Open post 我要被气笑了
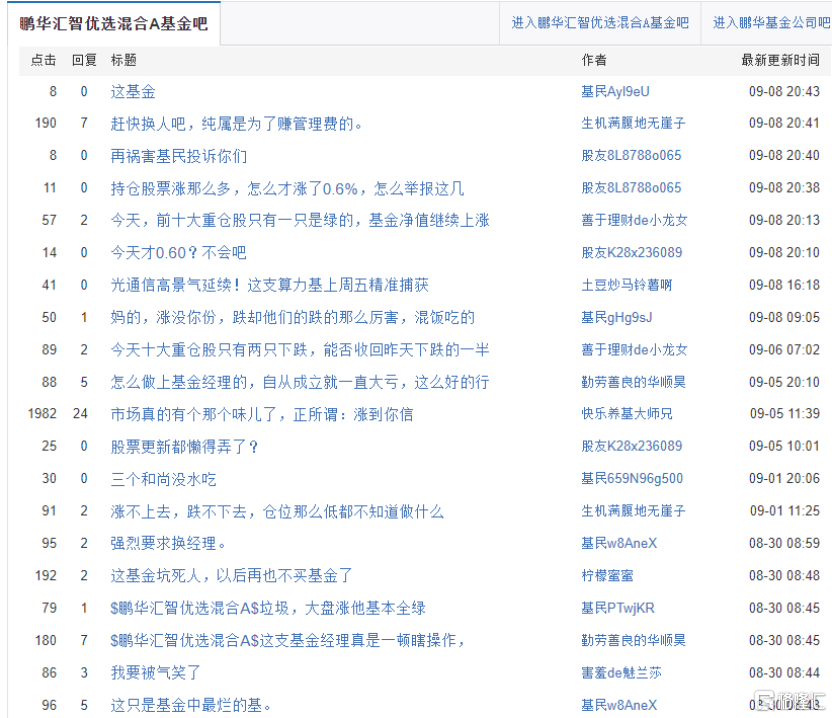832x718 pixels. pos(155,672)
